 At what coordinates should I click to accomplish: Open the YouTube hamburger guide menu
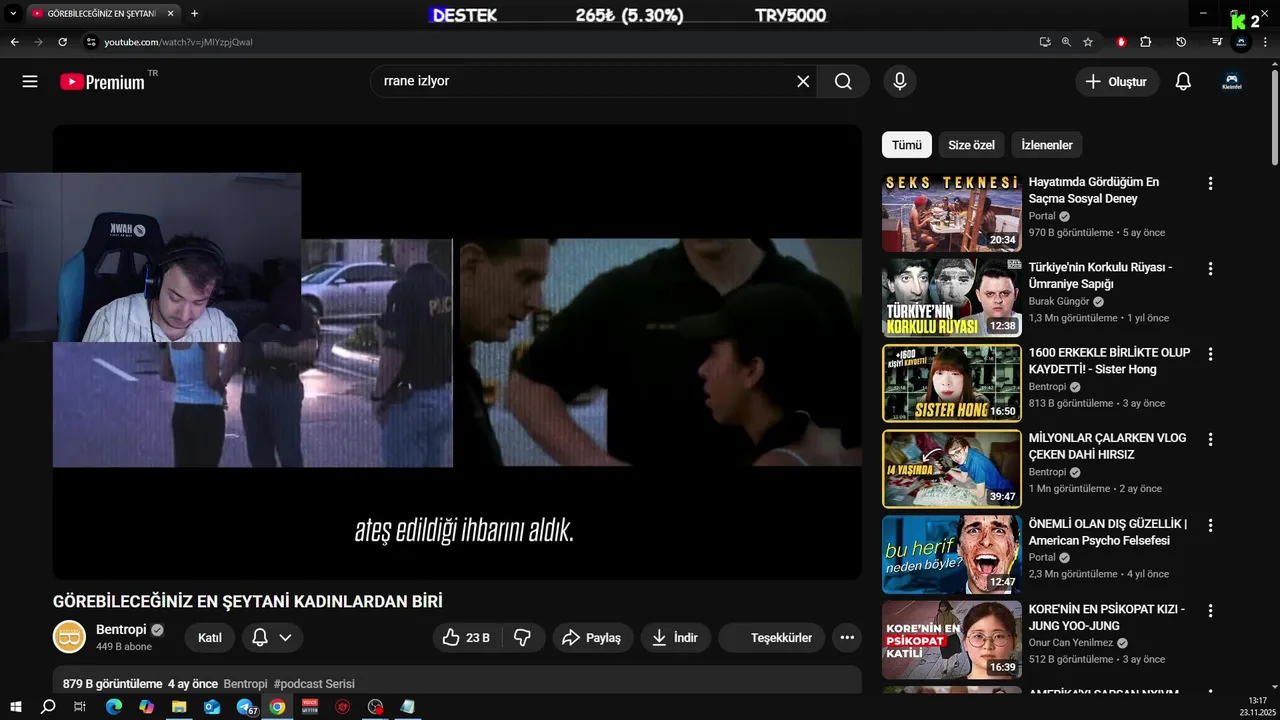click(x=30, y=82)
